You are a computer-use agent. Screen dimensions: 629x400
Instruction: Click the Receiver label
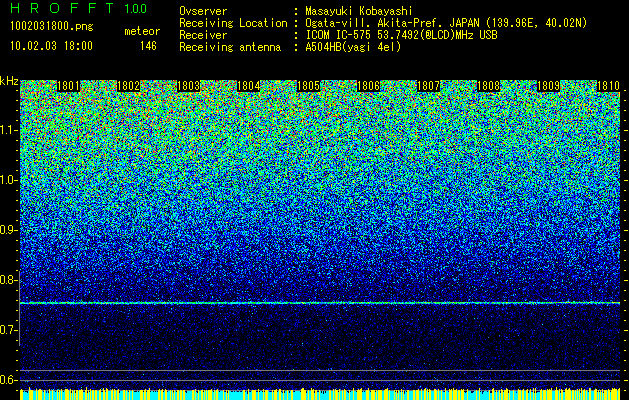203,35
